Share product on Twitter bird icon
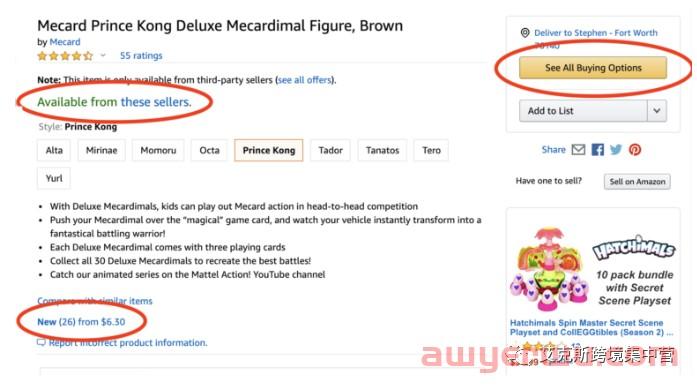 616,149
